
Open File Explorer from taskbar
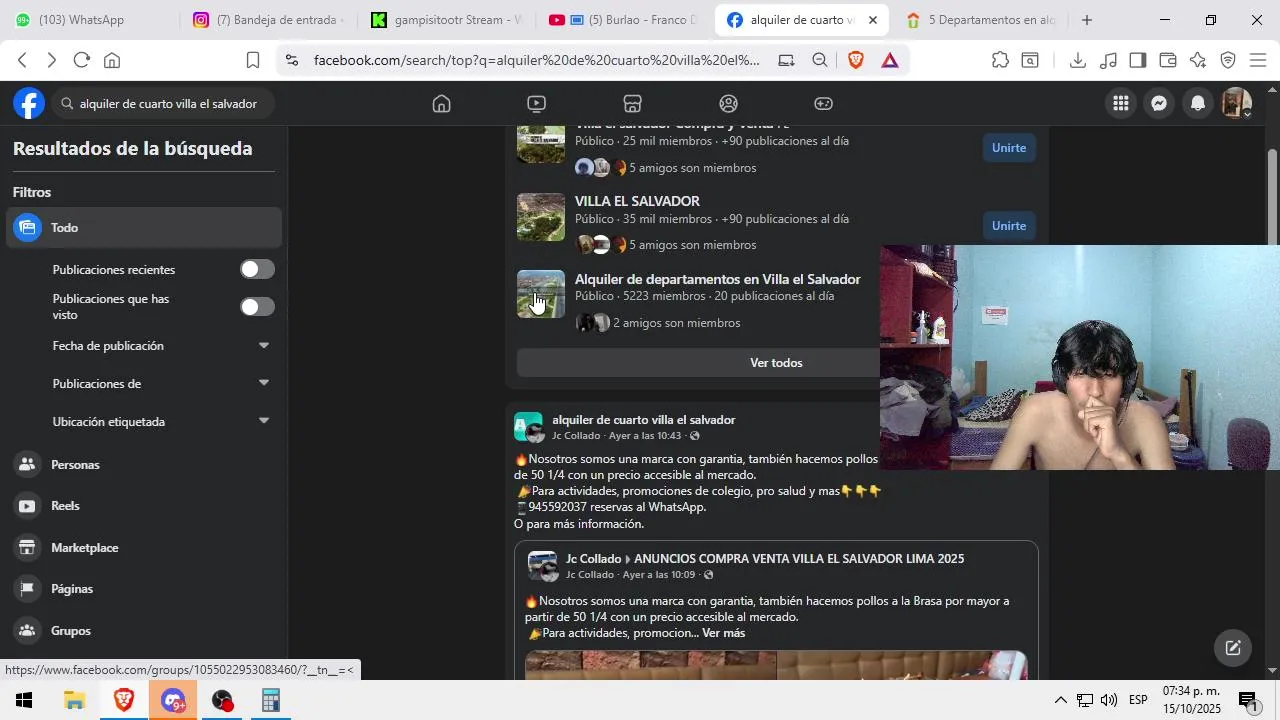[74, 700]
